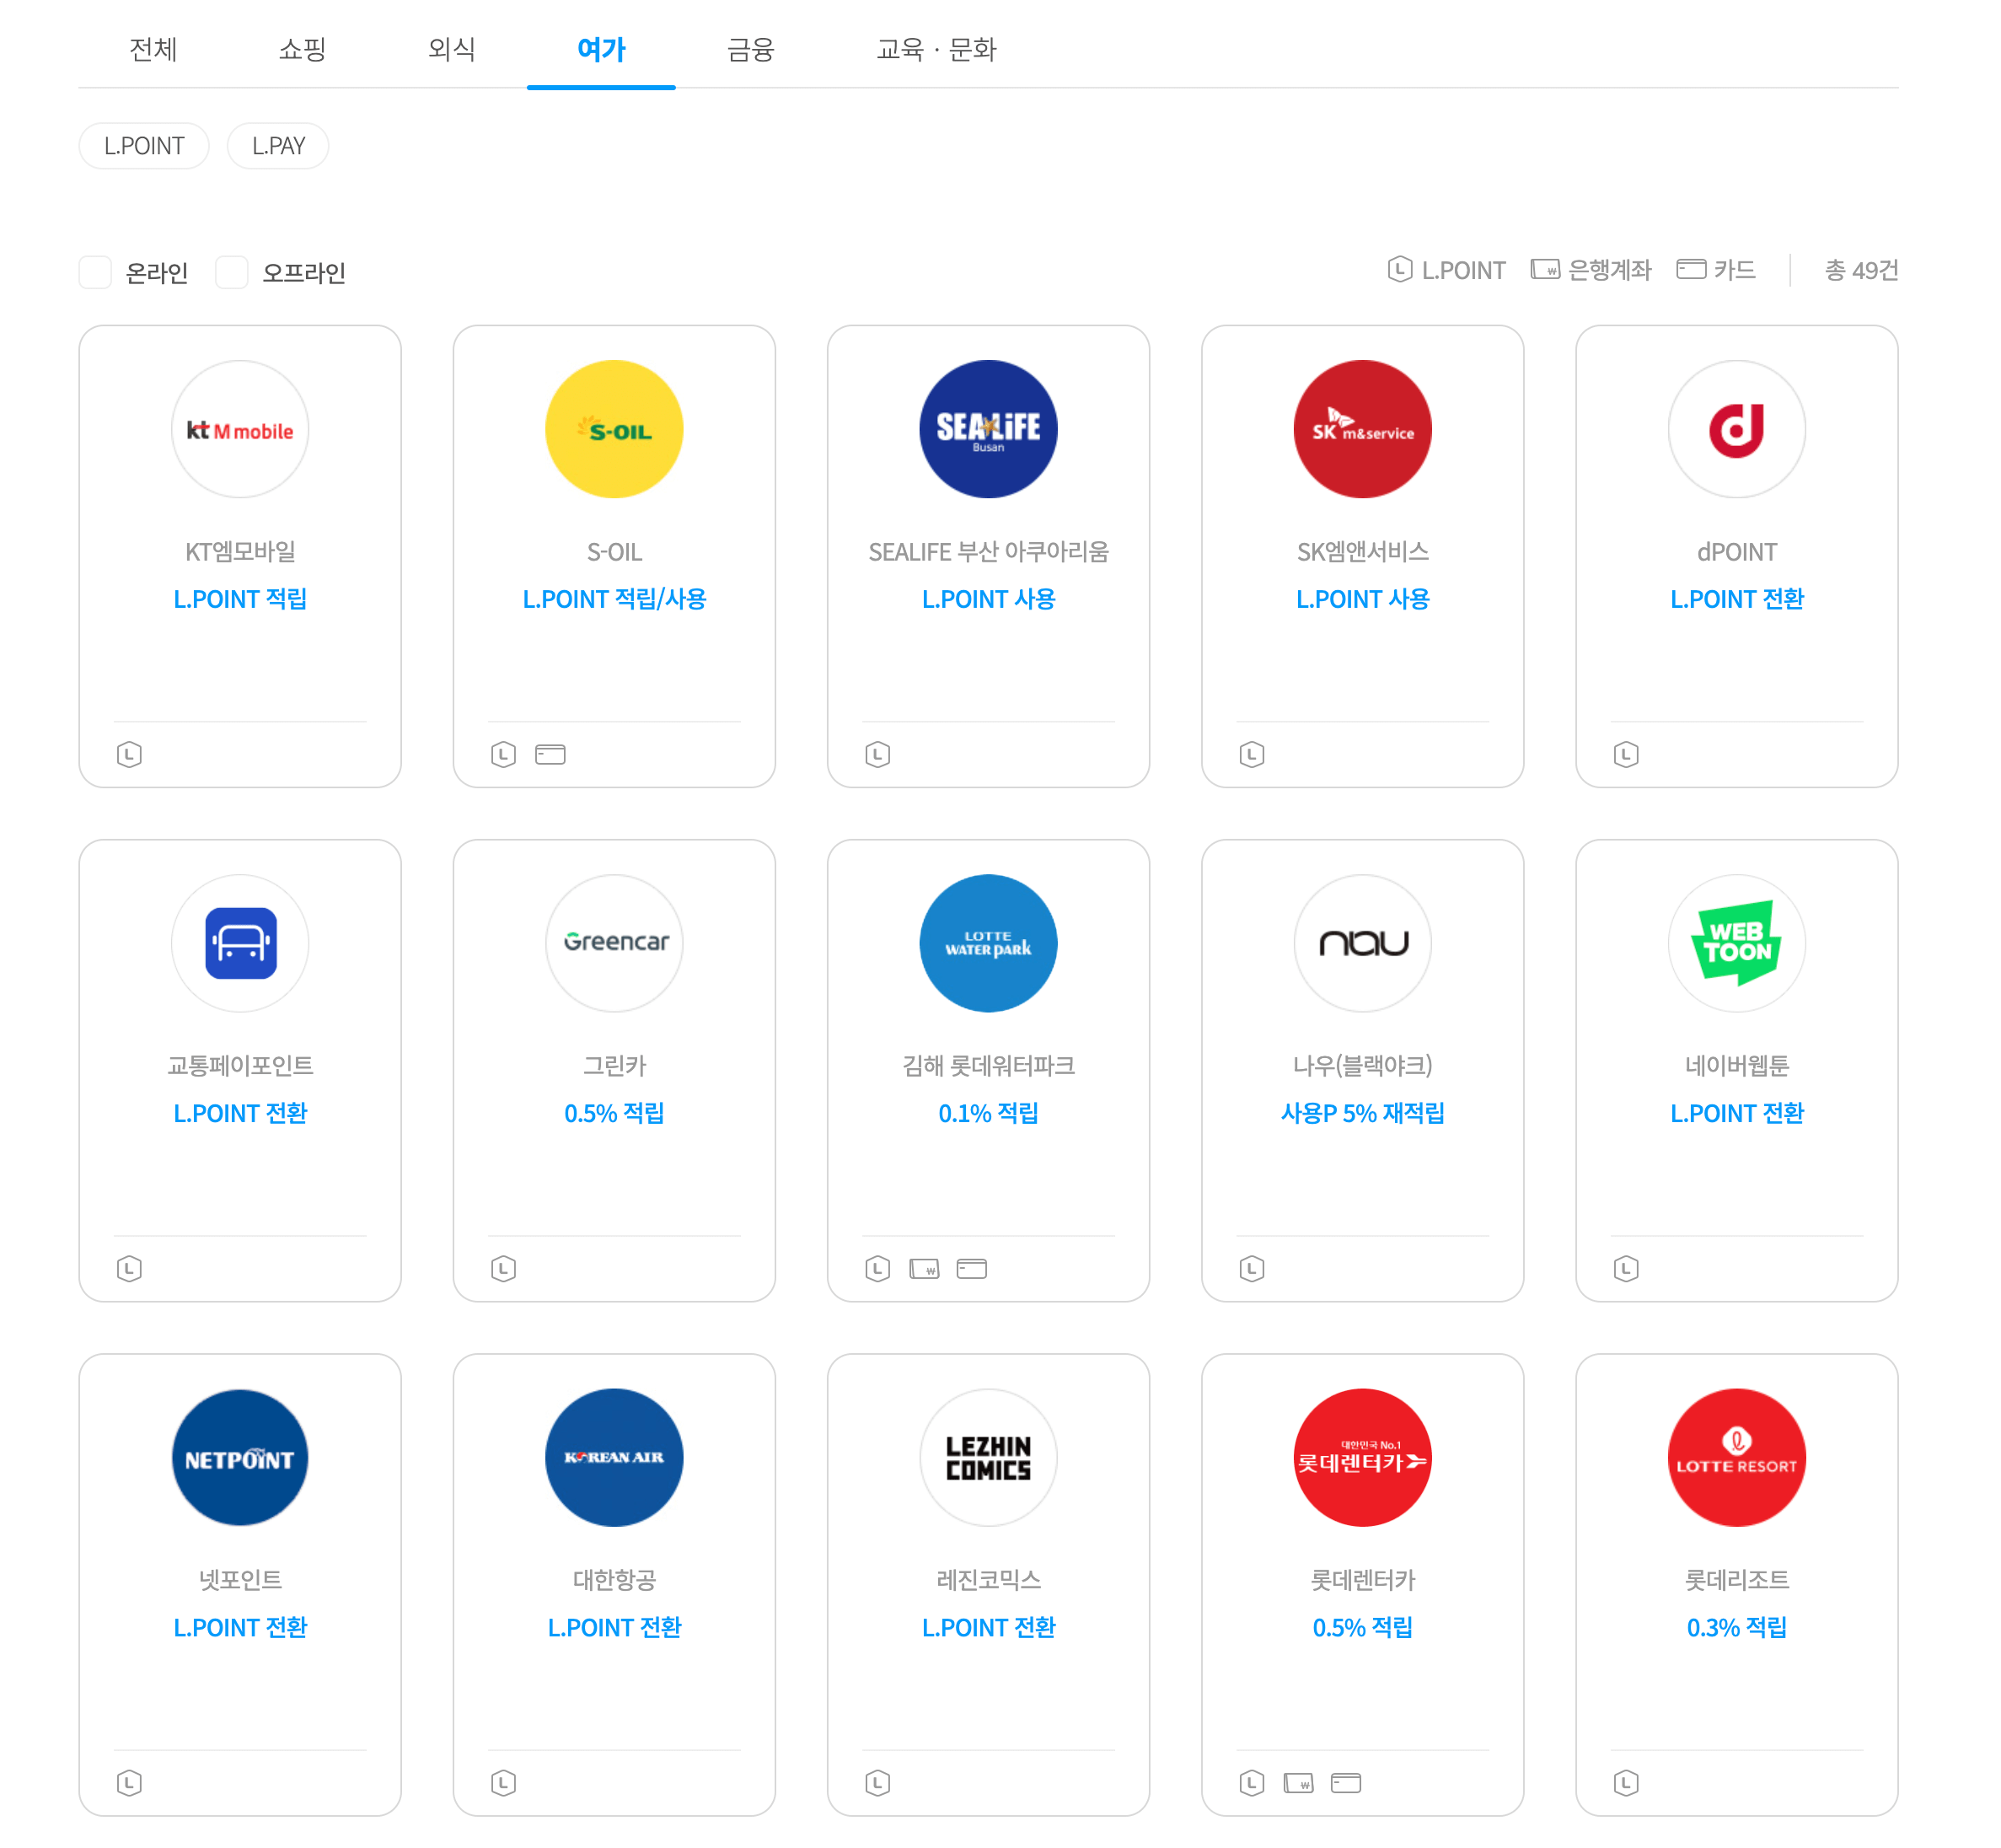This screenshot has height=1848, width=2001.
Task: Open the 롯데렌터카 0.5% 적립 link
Action: pyautogui.click(x=1362, y=1627)
